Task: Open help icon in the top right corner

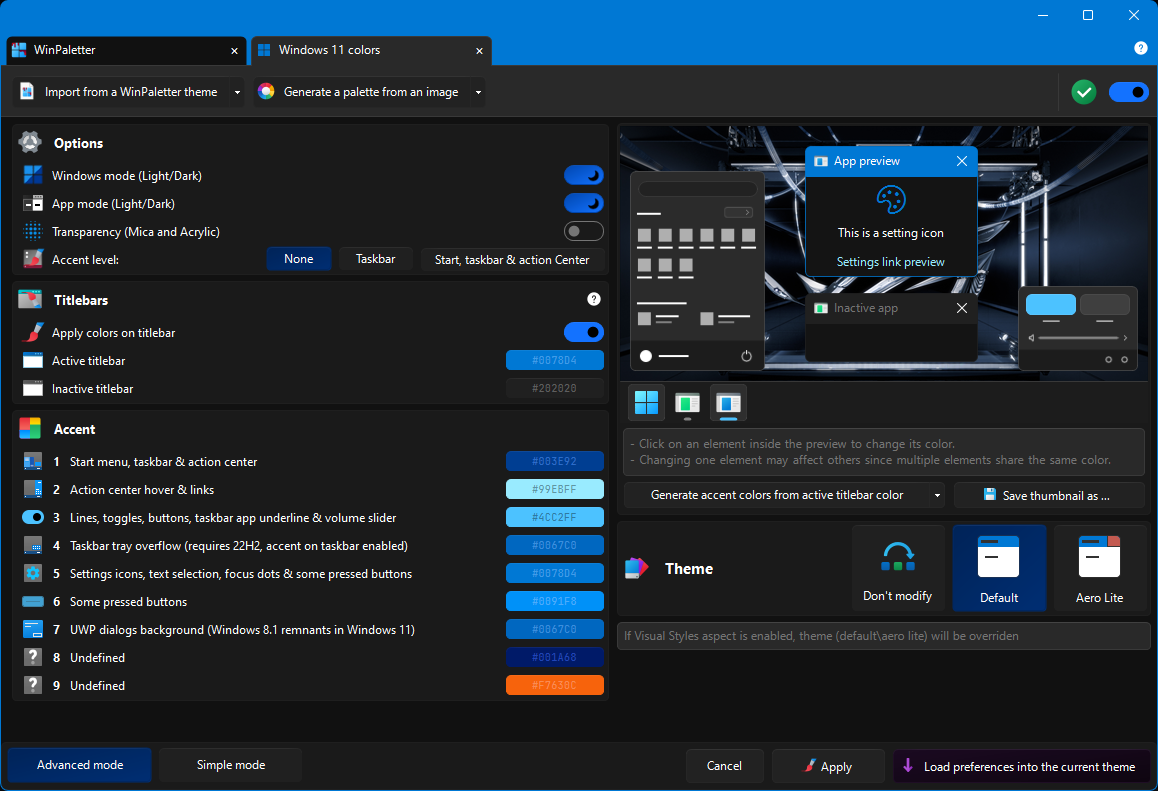Action: pyautogui.click(x=1140, y=48)
